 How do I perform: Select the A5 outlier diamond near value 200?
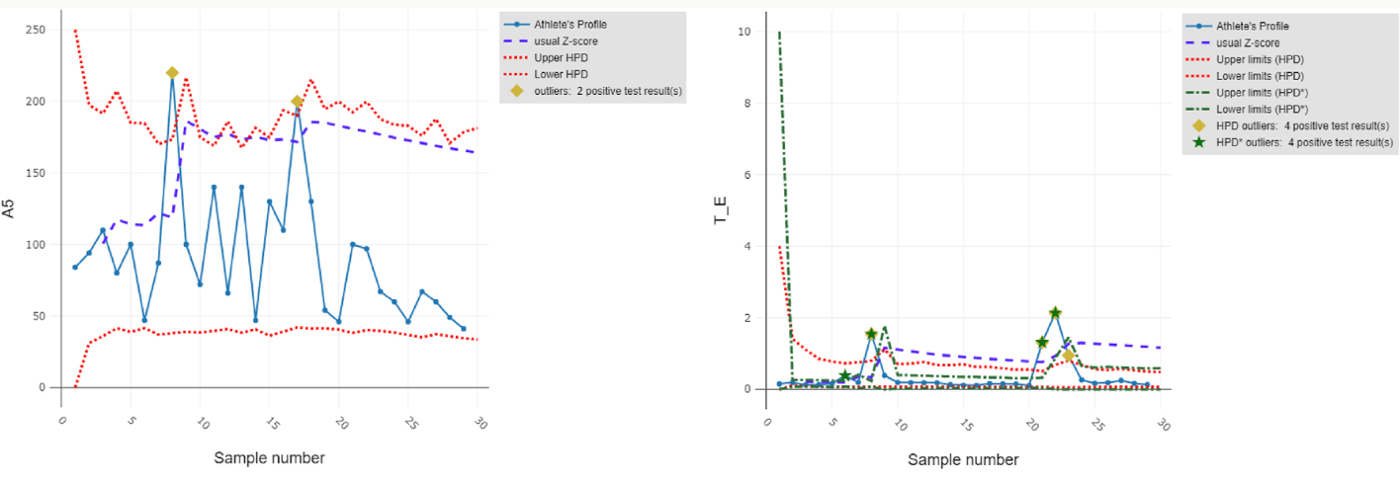tap(297, 102)
